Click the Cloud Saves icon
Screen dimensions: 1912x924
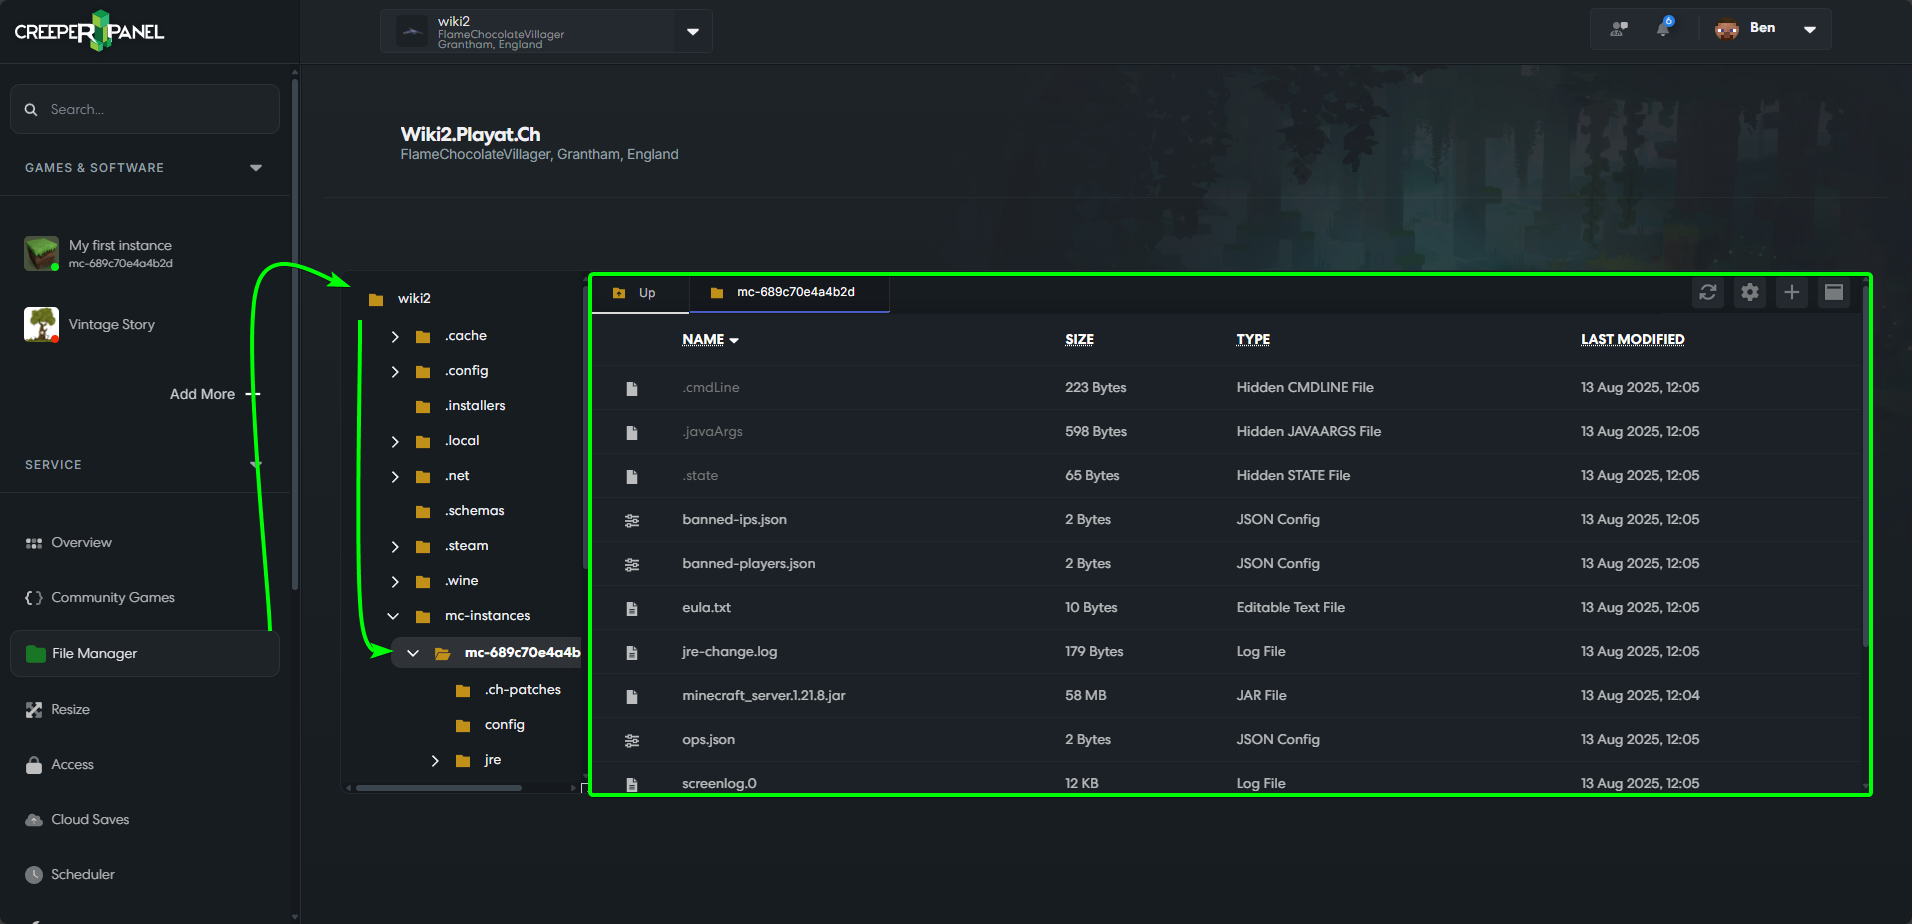[x=34, y=820]
